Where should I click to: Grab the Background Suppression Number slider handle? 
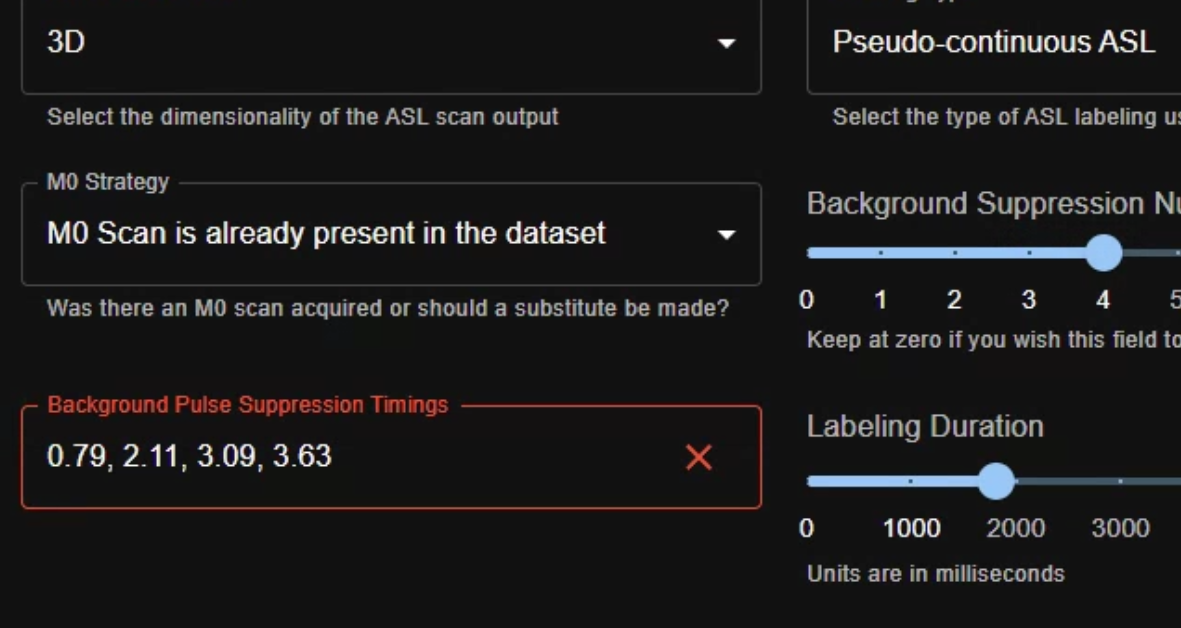coord(1104,254)
